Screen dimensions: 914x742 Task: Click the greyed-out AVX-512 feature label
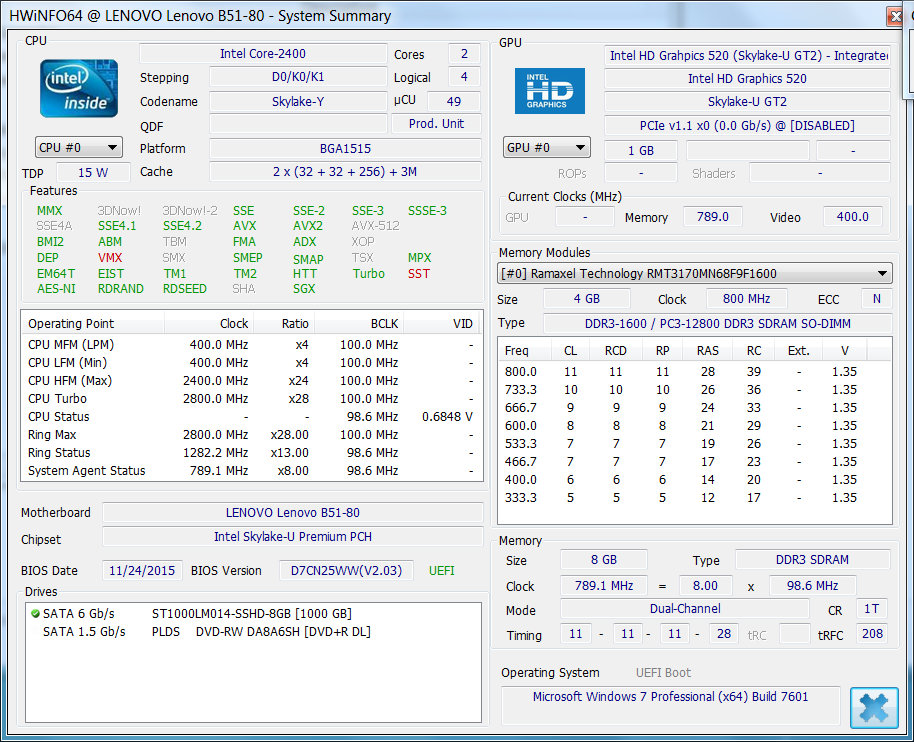tap(375, 226)
